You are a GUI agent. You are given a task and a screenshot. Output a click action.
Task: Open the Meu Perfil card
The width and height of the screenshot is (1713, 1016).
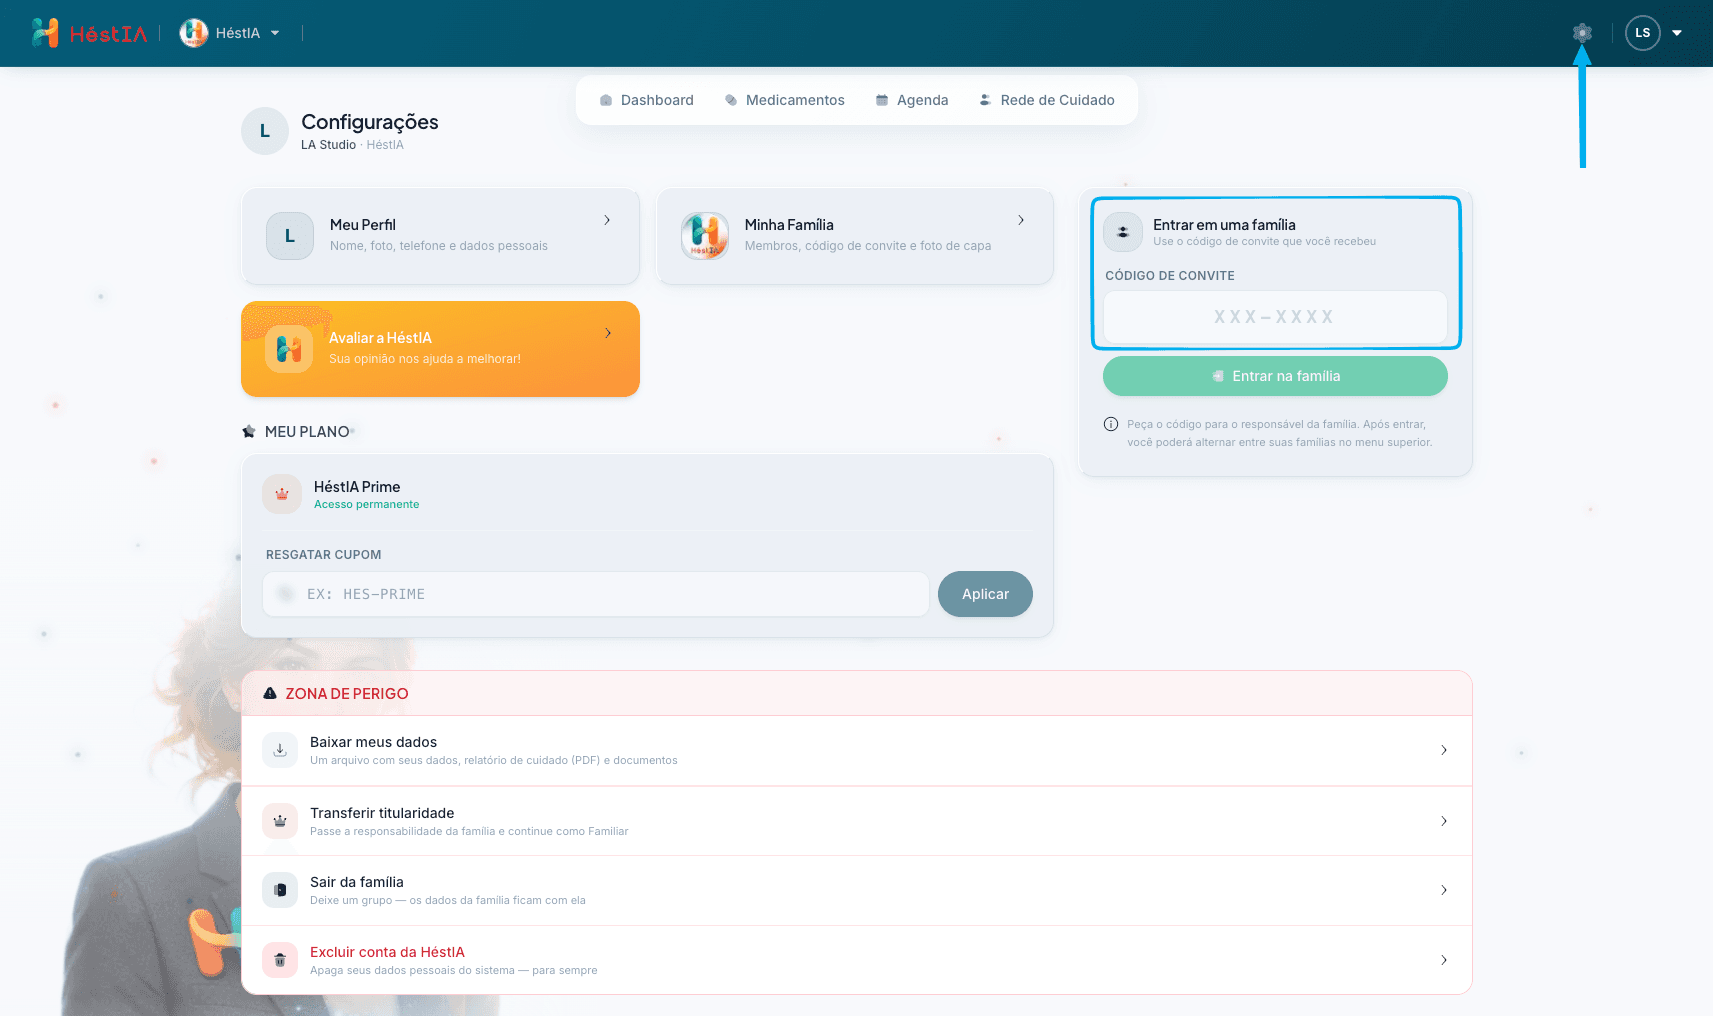pos(440,236)
